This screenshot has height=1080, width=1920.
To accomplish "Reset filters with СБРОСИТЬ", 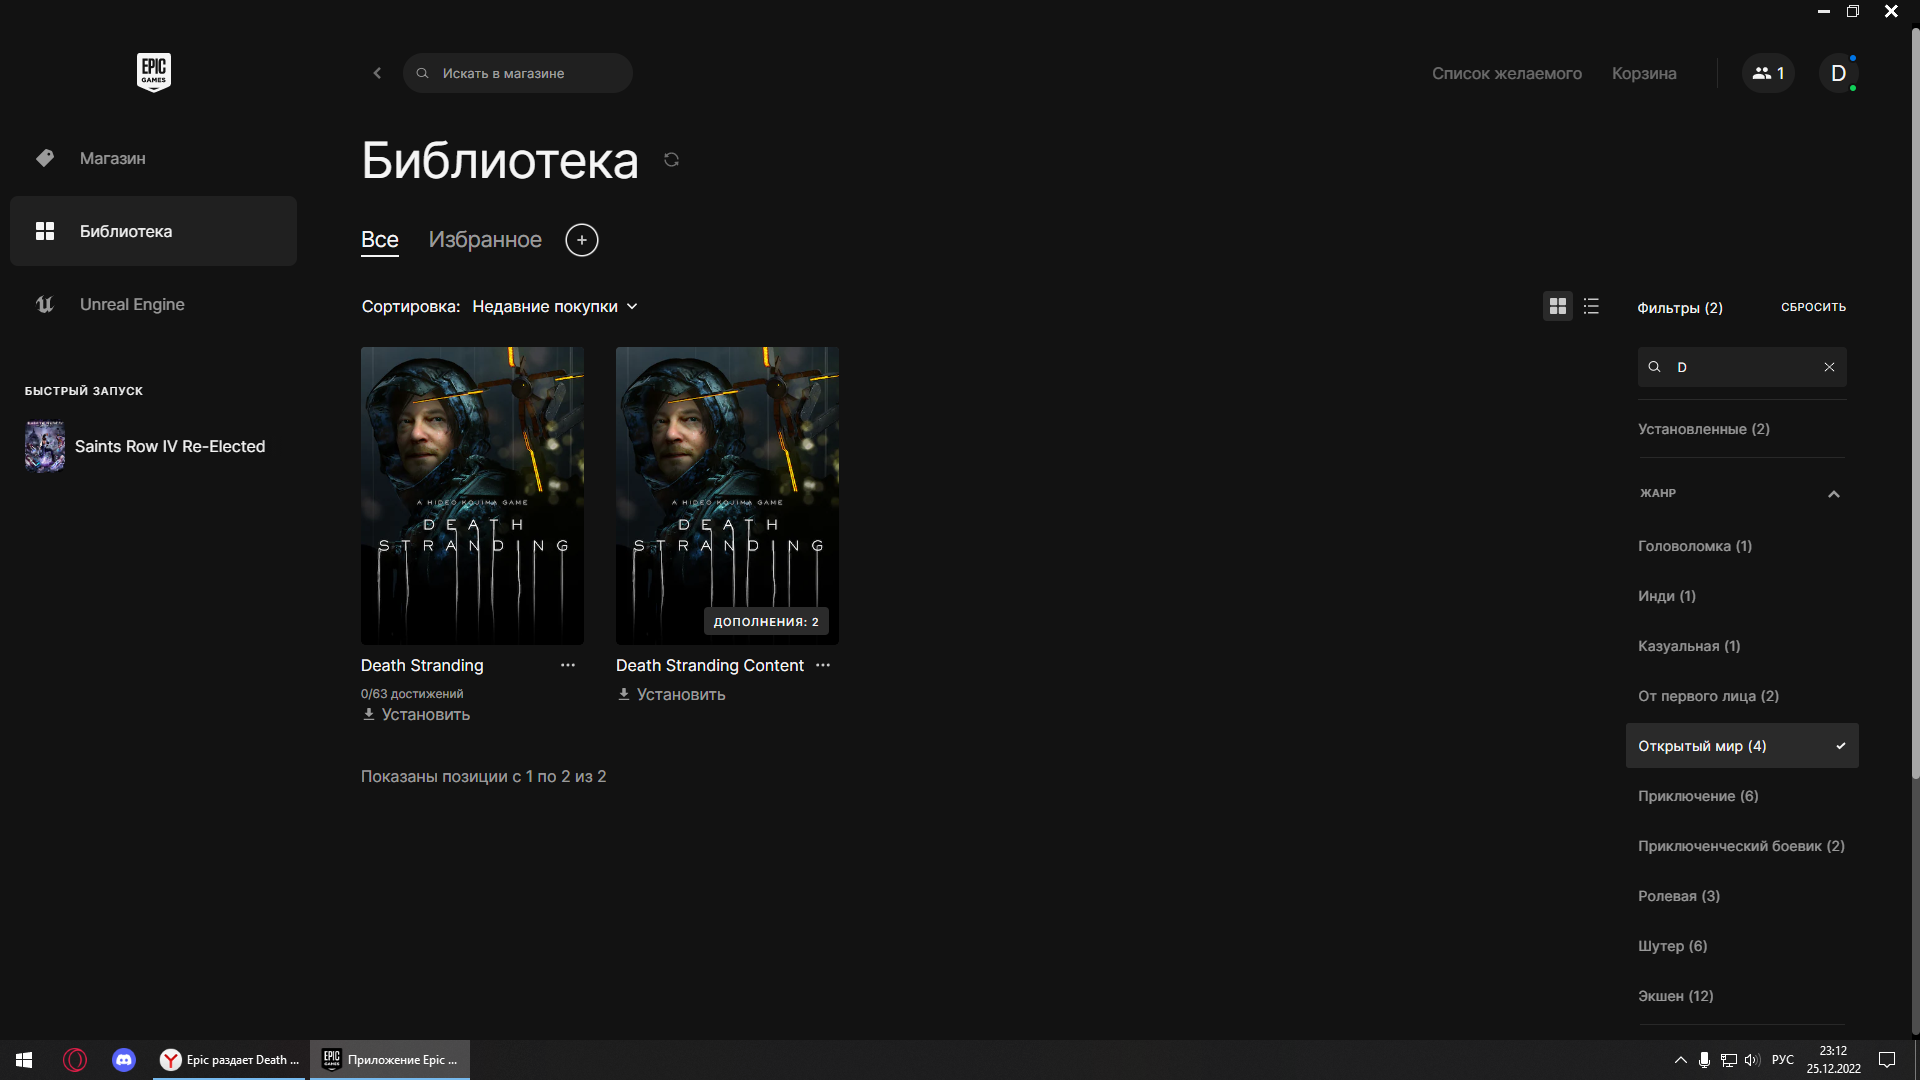I will [x=1813, y=307].
